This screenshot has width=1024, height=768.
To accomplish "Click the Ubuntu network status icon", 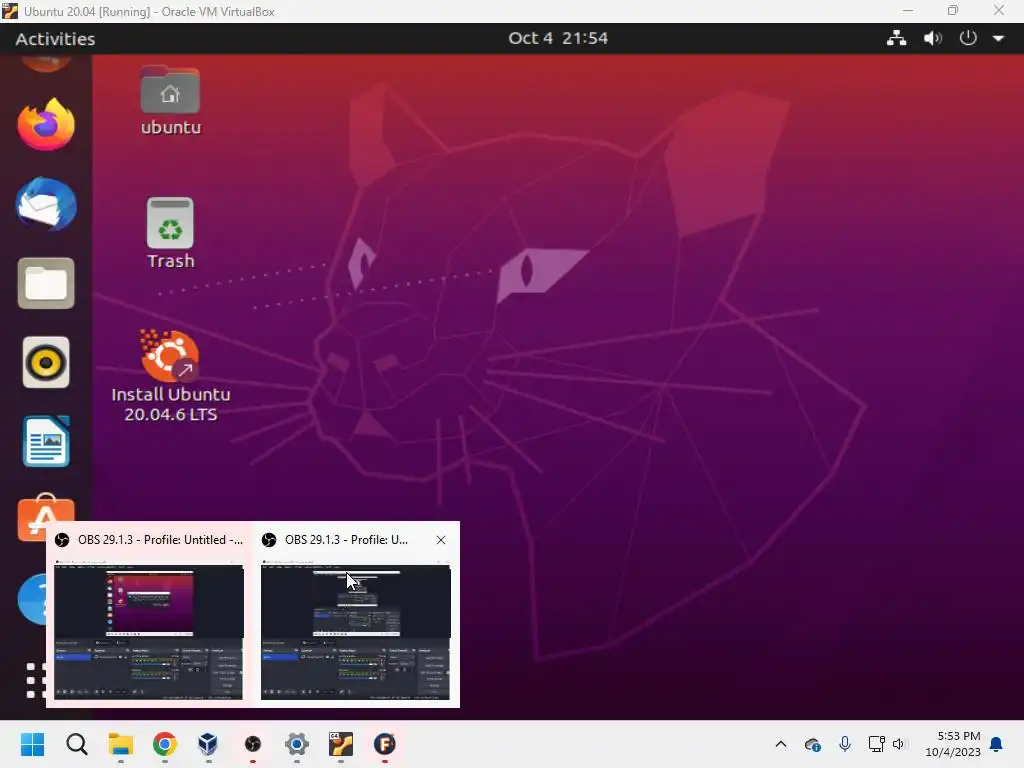I will [897, 39].
